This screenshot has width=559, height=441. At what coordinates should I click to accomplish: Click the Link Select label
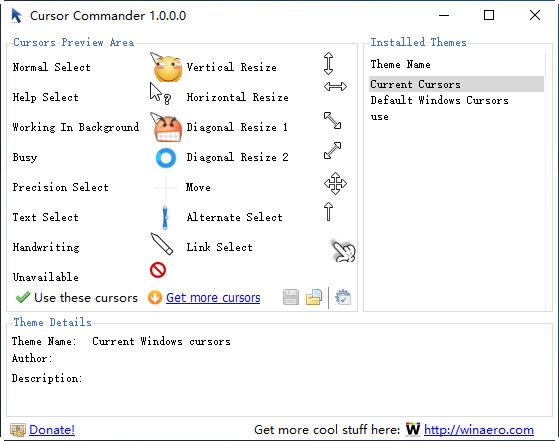[220, 247]
